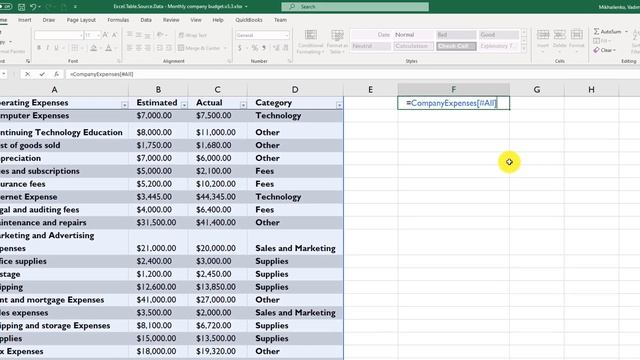Open the font name combo box
Viewport: 640px width, 360px height.
pos(58,35)
